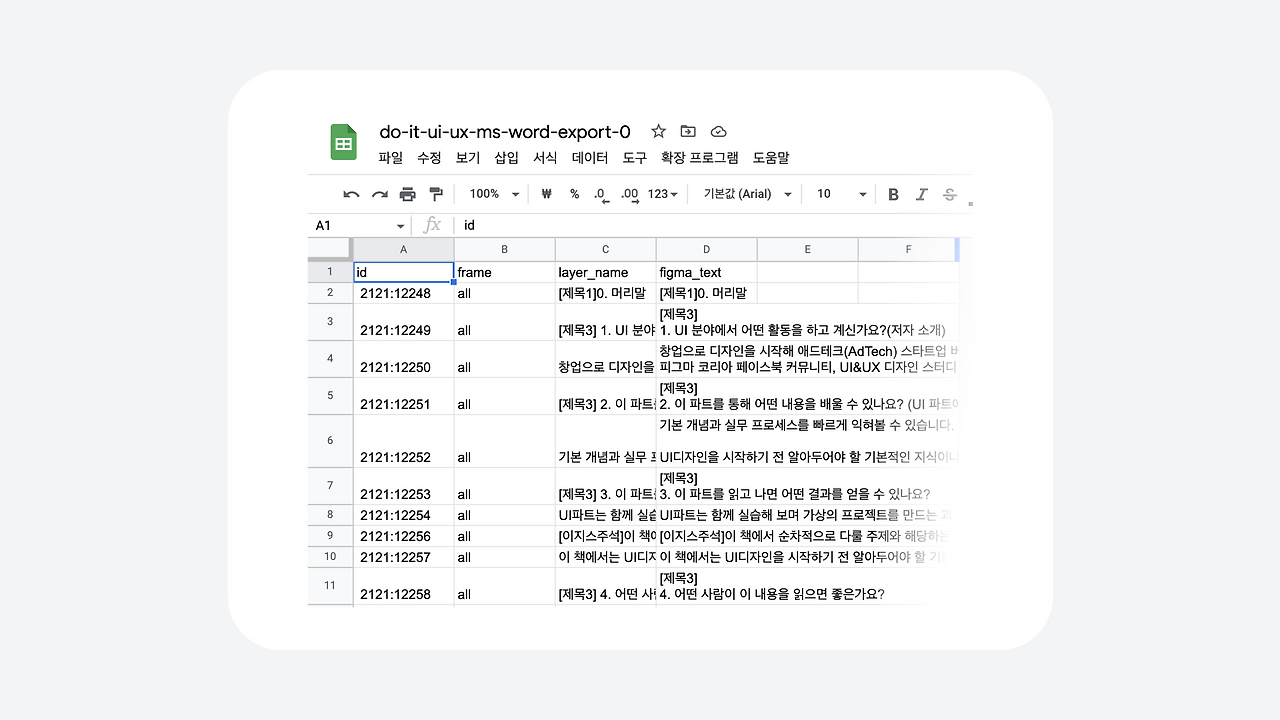Screen dimensions: 1280x720
Task: Open the 서식 menu
Action: click(545, 158)
